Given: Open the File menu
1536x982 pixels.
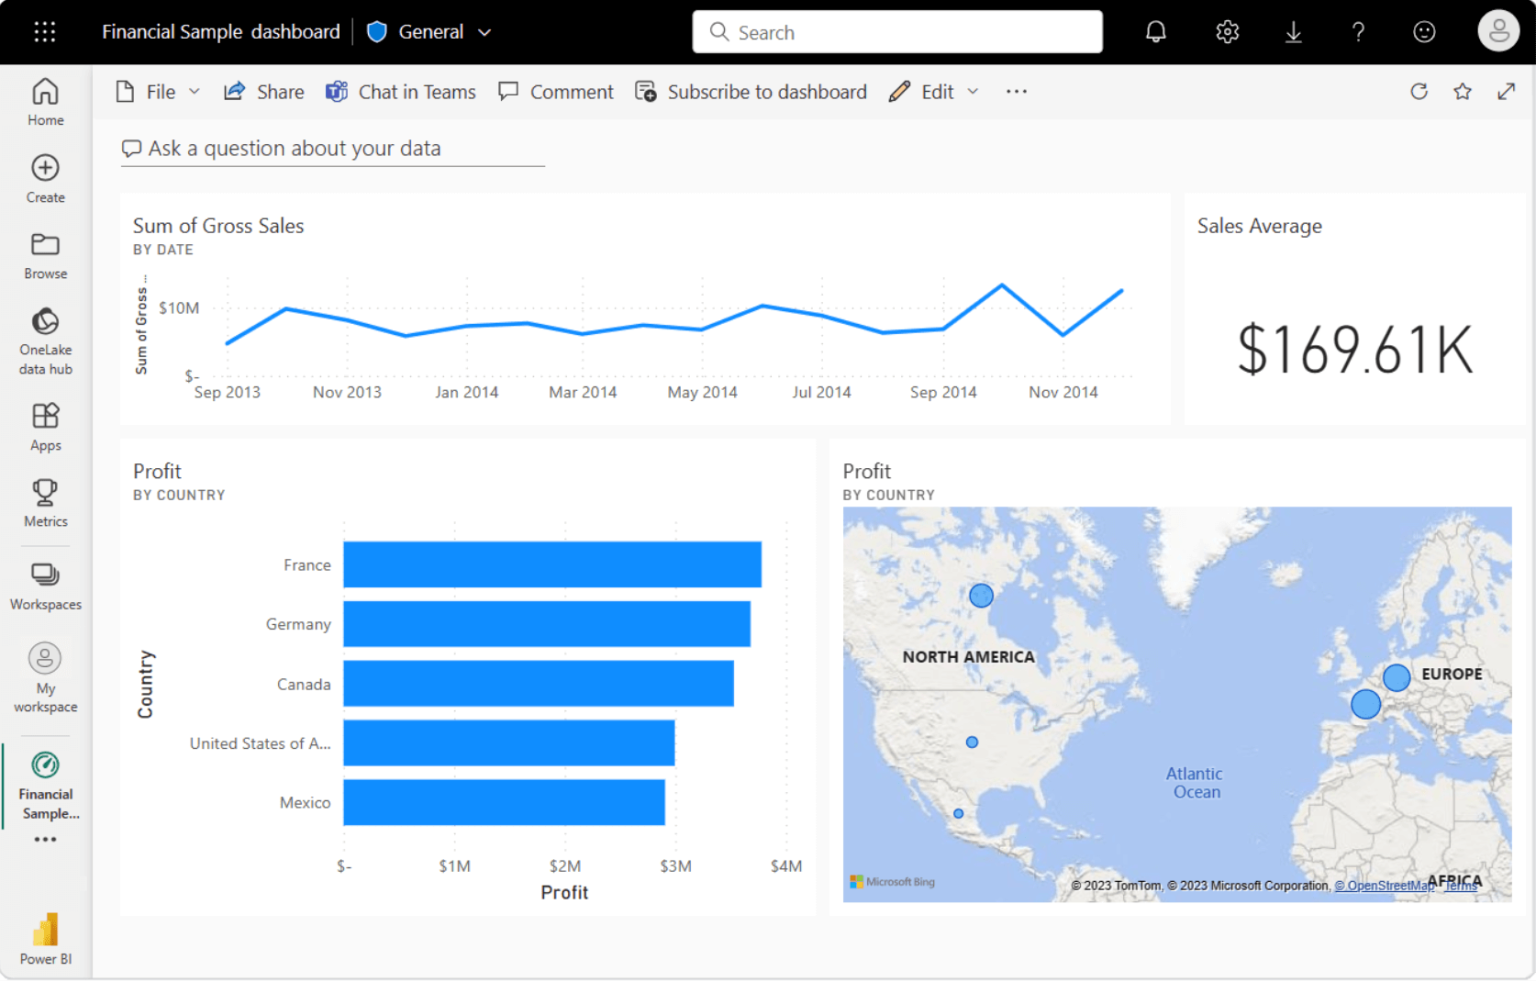Looking at the screenshot, I should coord(158,91).
